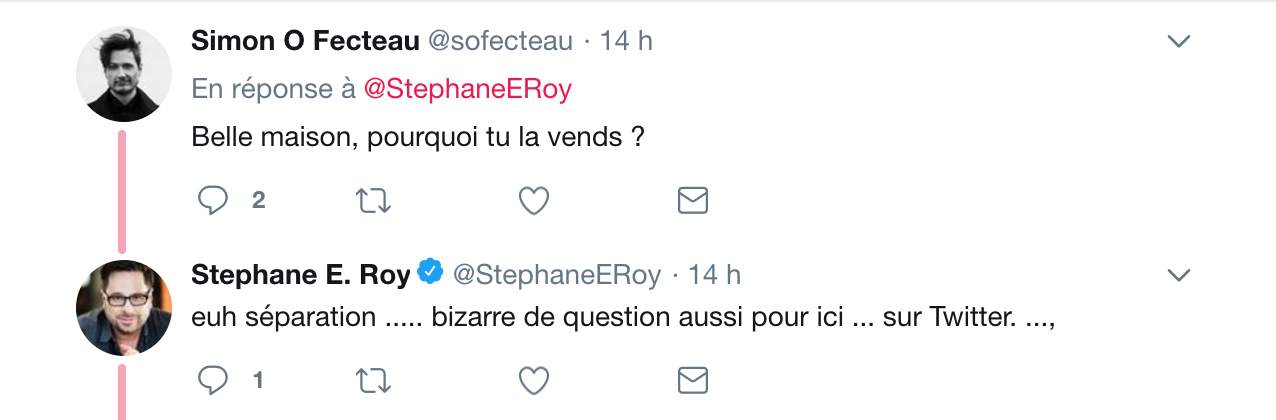The width and height of the screenshot is (1276, 420).
Task: Open Stephane E. Roy's display name
Action: [300, 273]
